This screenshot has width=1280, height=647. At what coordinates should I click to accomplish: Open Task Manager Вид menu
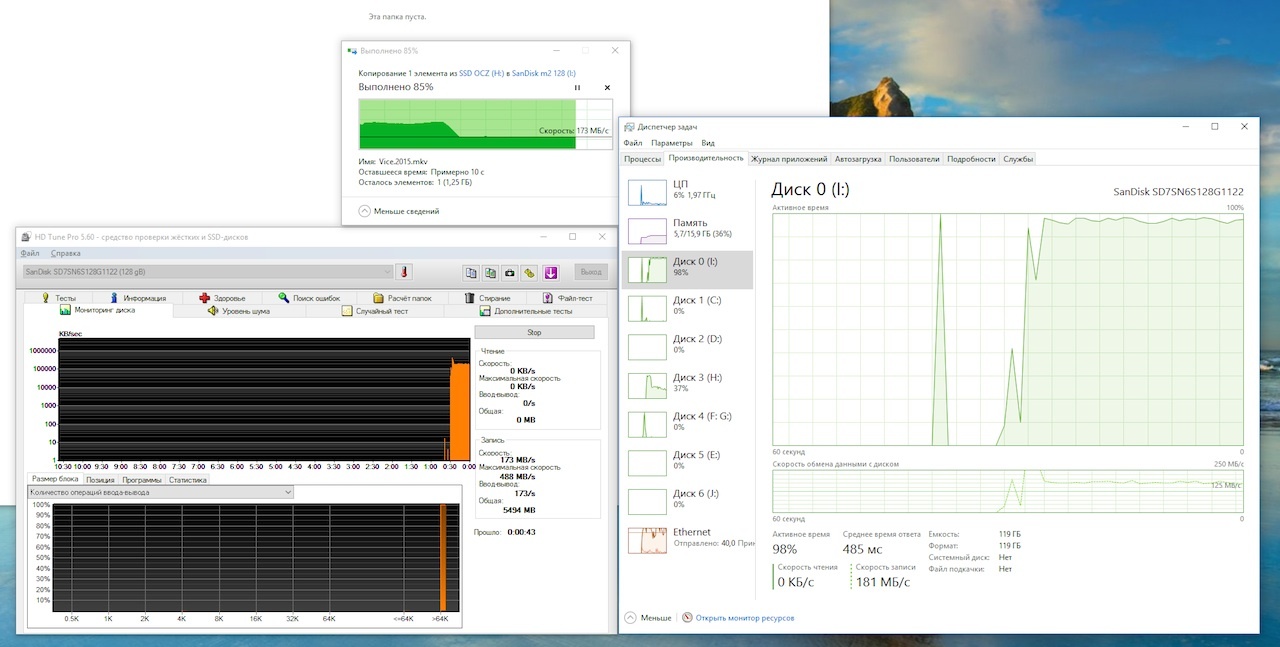pyautogui.click(x=708, y=143)
